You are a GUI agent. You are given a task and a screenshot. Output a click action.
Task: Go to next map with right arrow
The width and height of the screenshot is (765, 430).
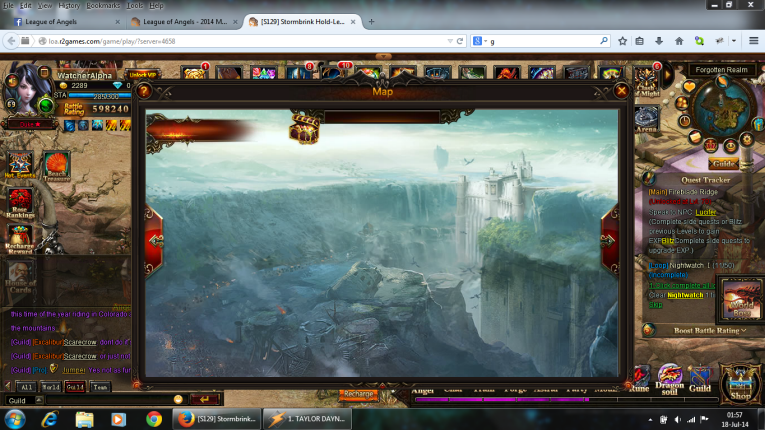pyautogui.click(x=610, y=240)
